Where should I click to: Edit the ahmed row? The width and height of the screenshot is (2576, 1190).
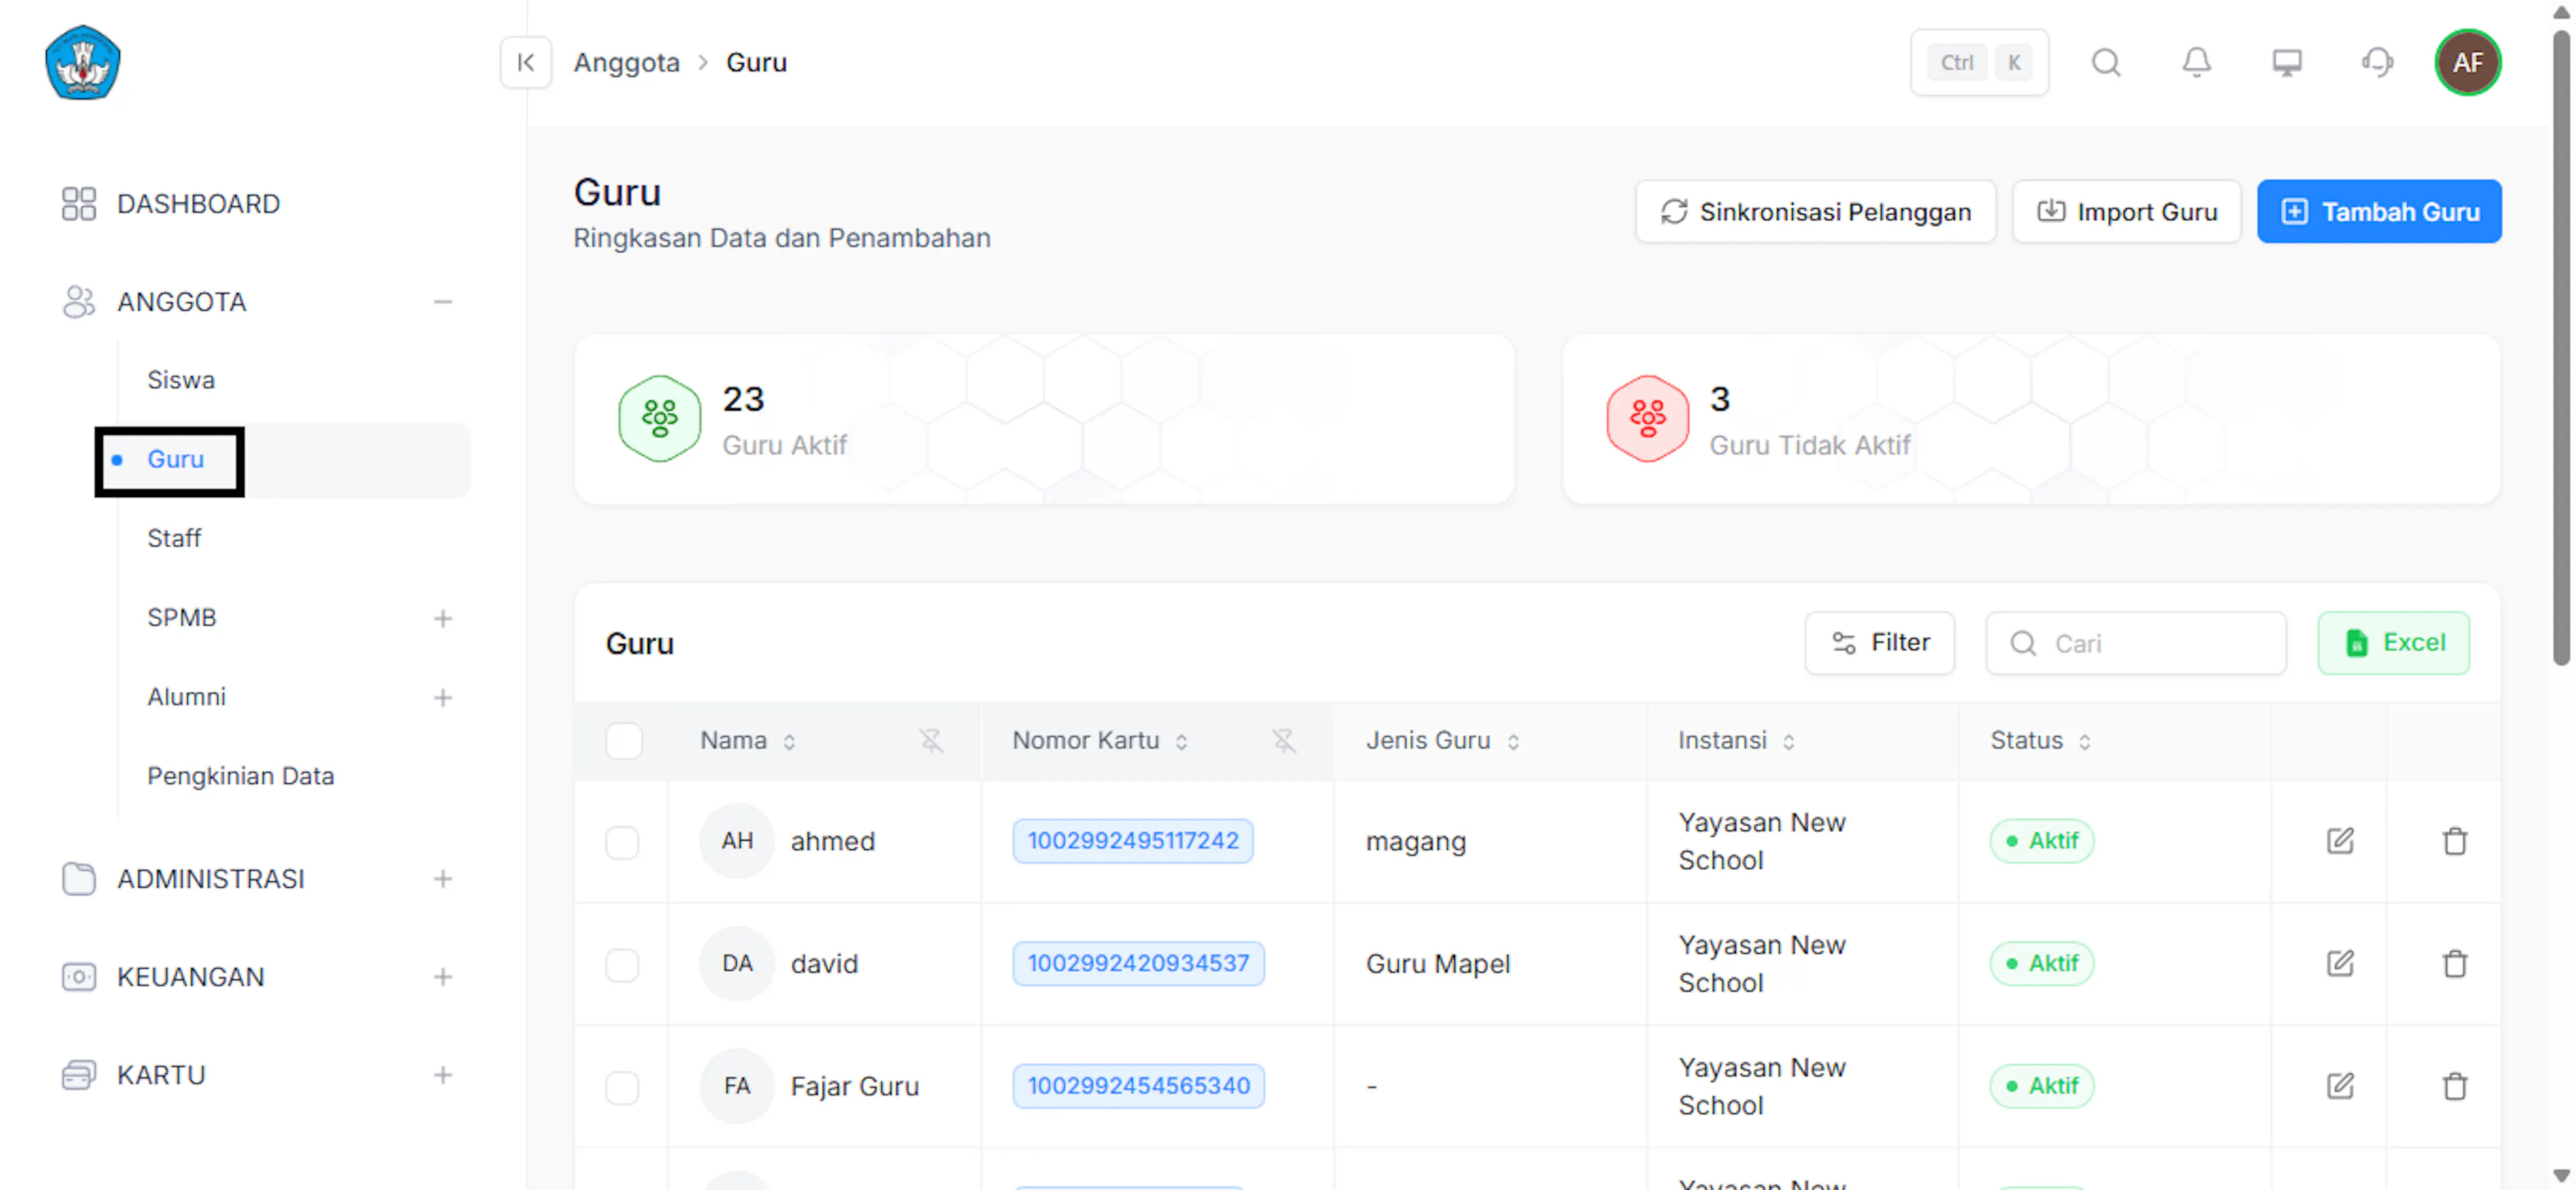2340,841
